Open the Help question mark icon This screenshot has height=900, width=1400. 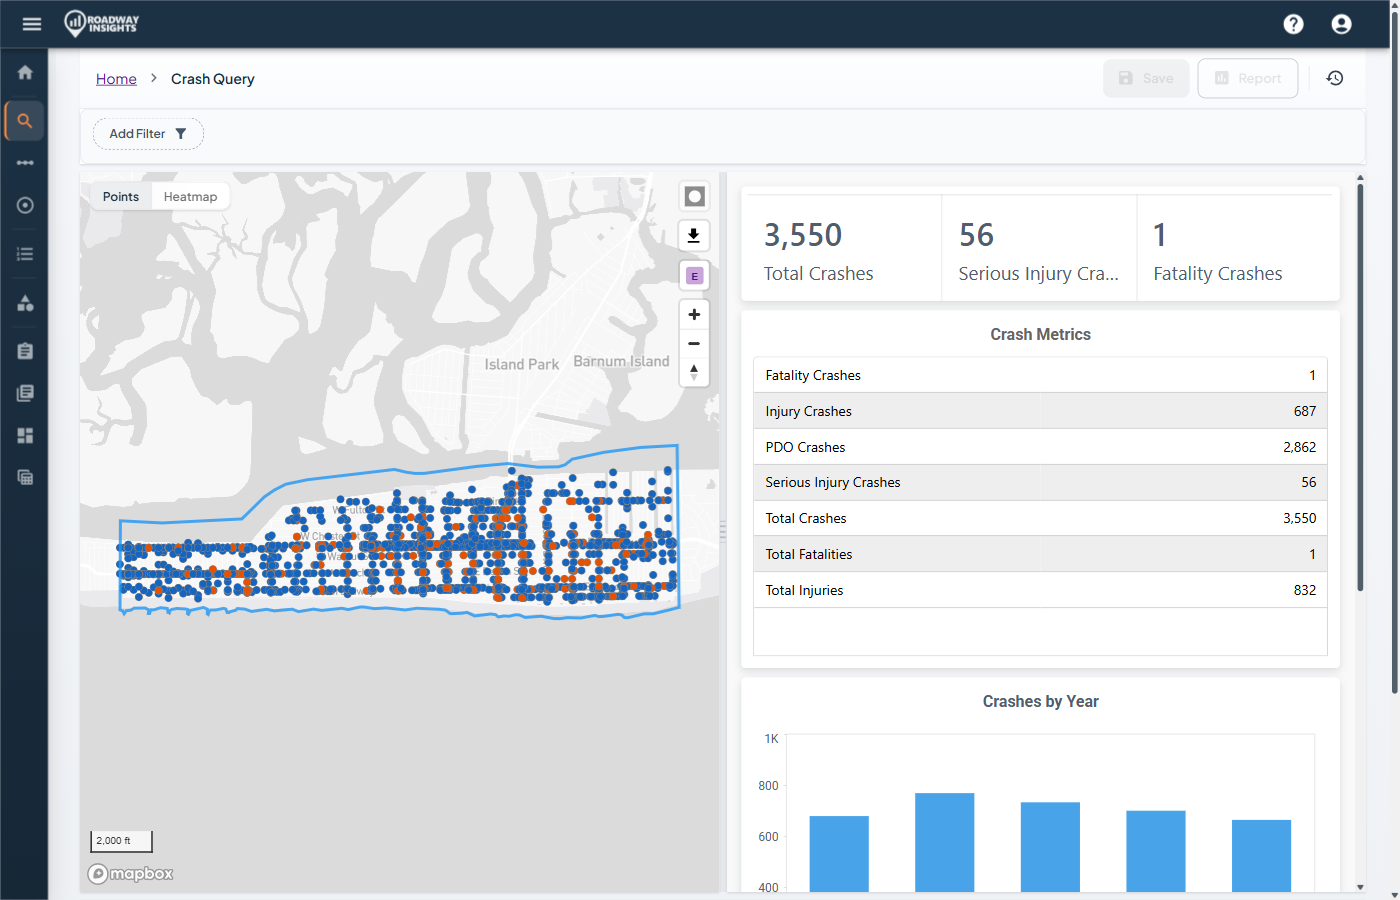coord(1293,23)
